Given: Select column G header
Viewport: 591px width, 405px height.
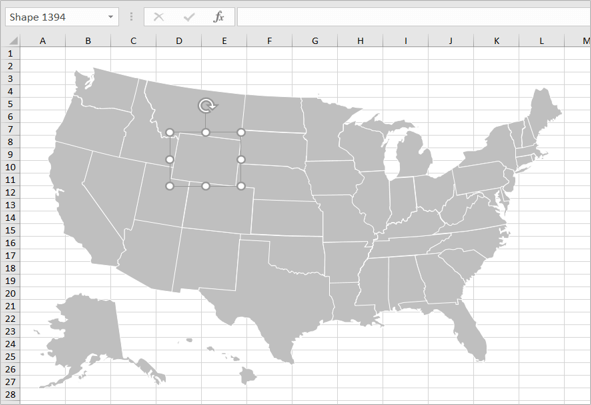Looking at the screenshot, I should point(315,41).
